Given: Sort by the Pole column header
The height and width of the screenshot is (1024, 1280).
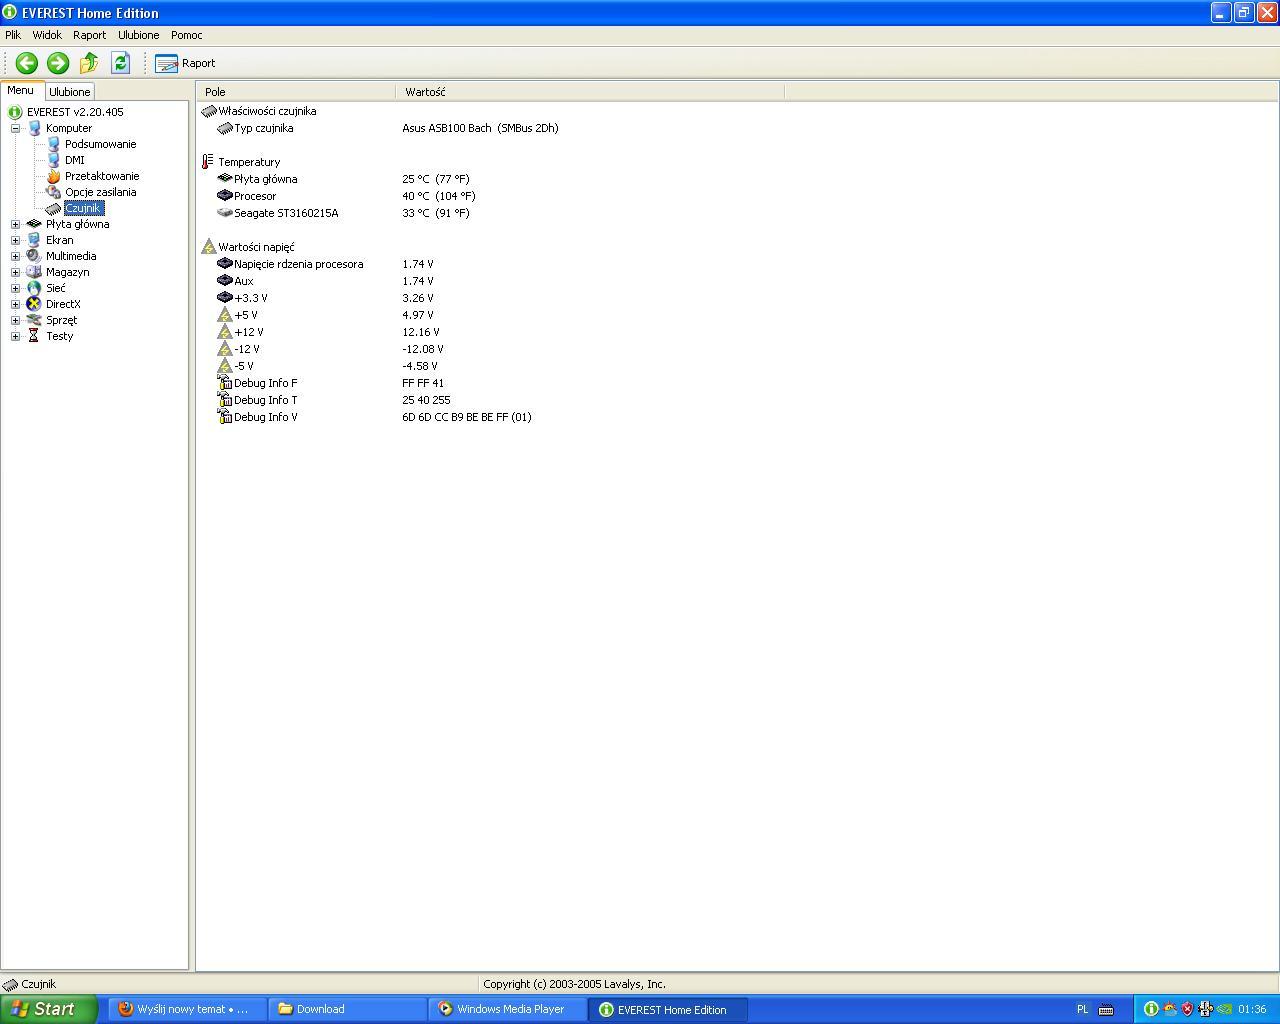Looking at the screenshot, I should pos(296,92).
